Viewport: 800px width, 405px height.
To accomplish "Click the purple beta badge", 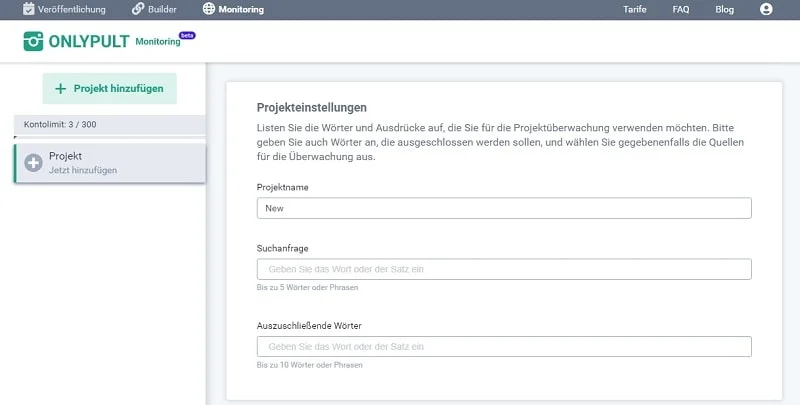I will click(186, 35).
